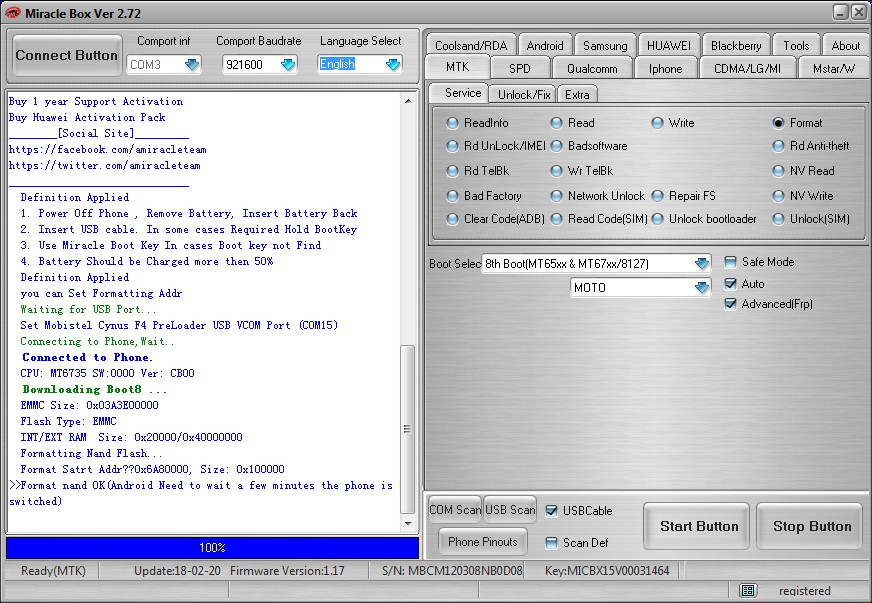Switch to the Samsung tab
Screen dimensions: 872x603
pyautogui.click(x=605, y=46)
